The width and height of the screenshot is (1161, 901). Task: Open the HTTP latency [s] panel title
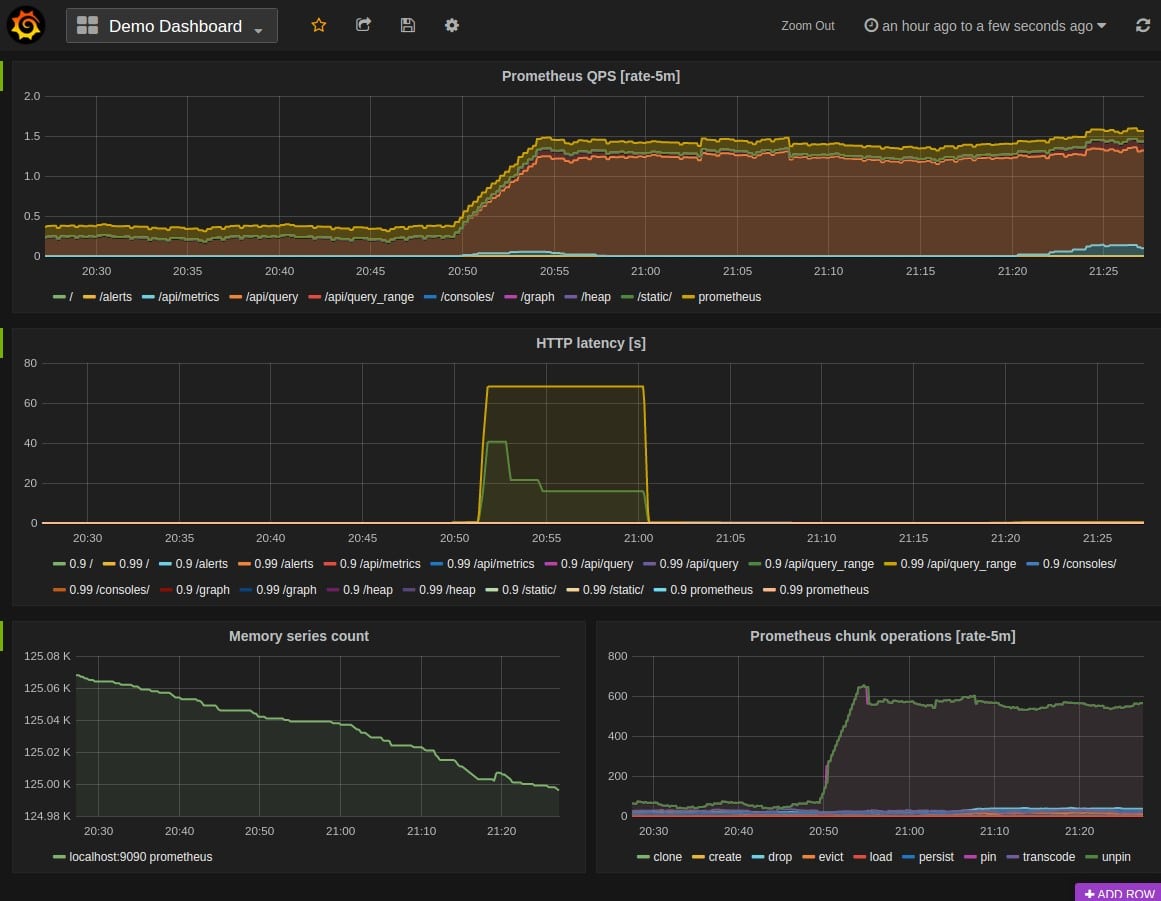click(x=590, y=344)
